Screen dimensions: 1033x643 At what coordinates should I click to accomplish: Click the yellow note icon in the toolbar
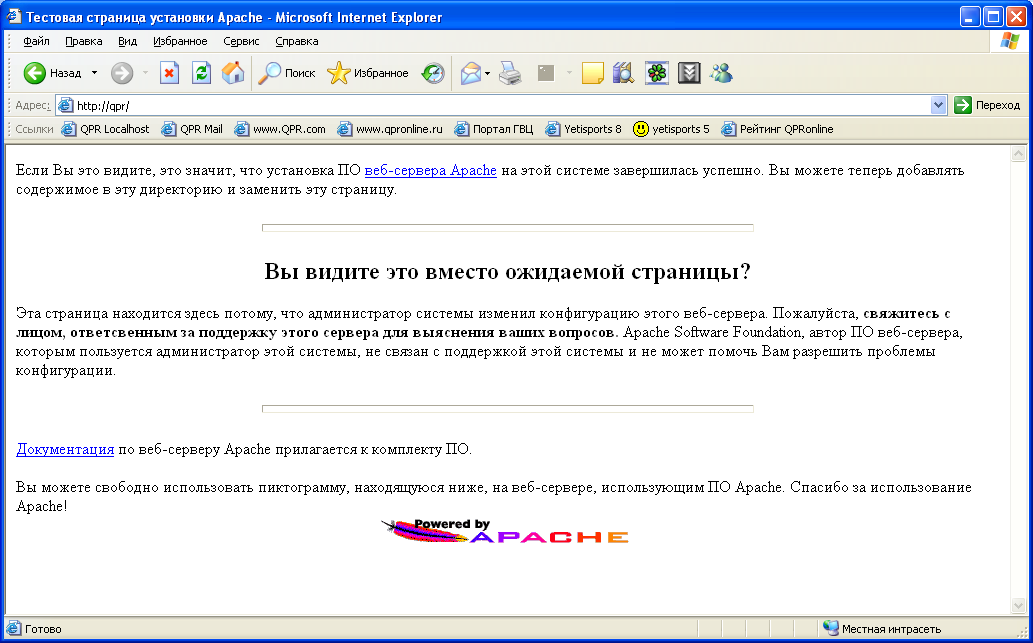click(593, 73)
